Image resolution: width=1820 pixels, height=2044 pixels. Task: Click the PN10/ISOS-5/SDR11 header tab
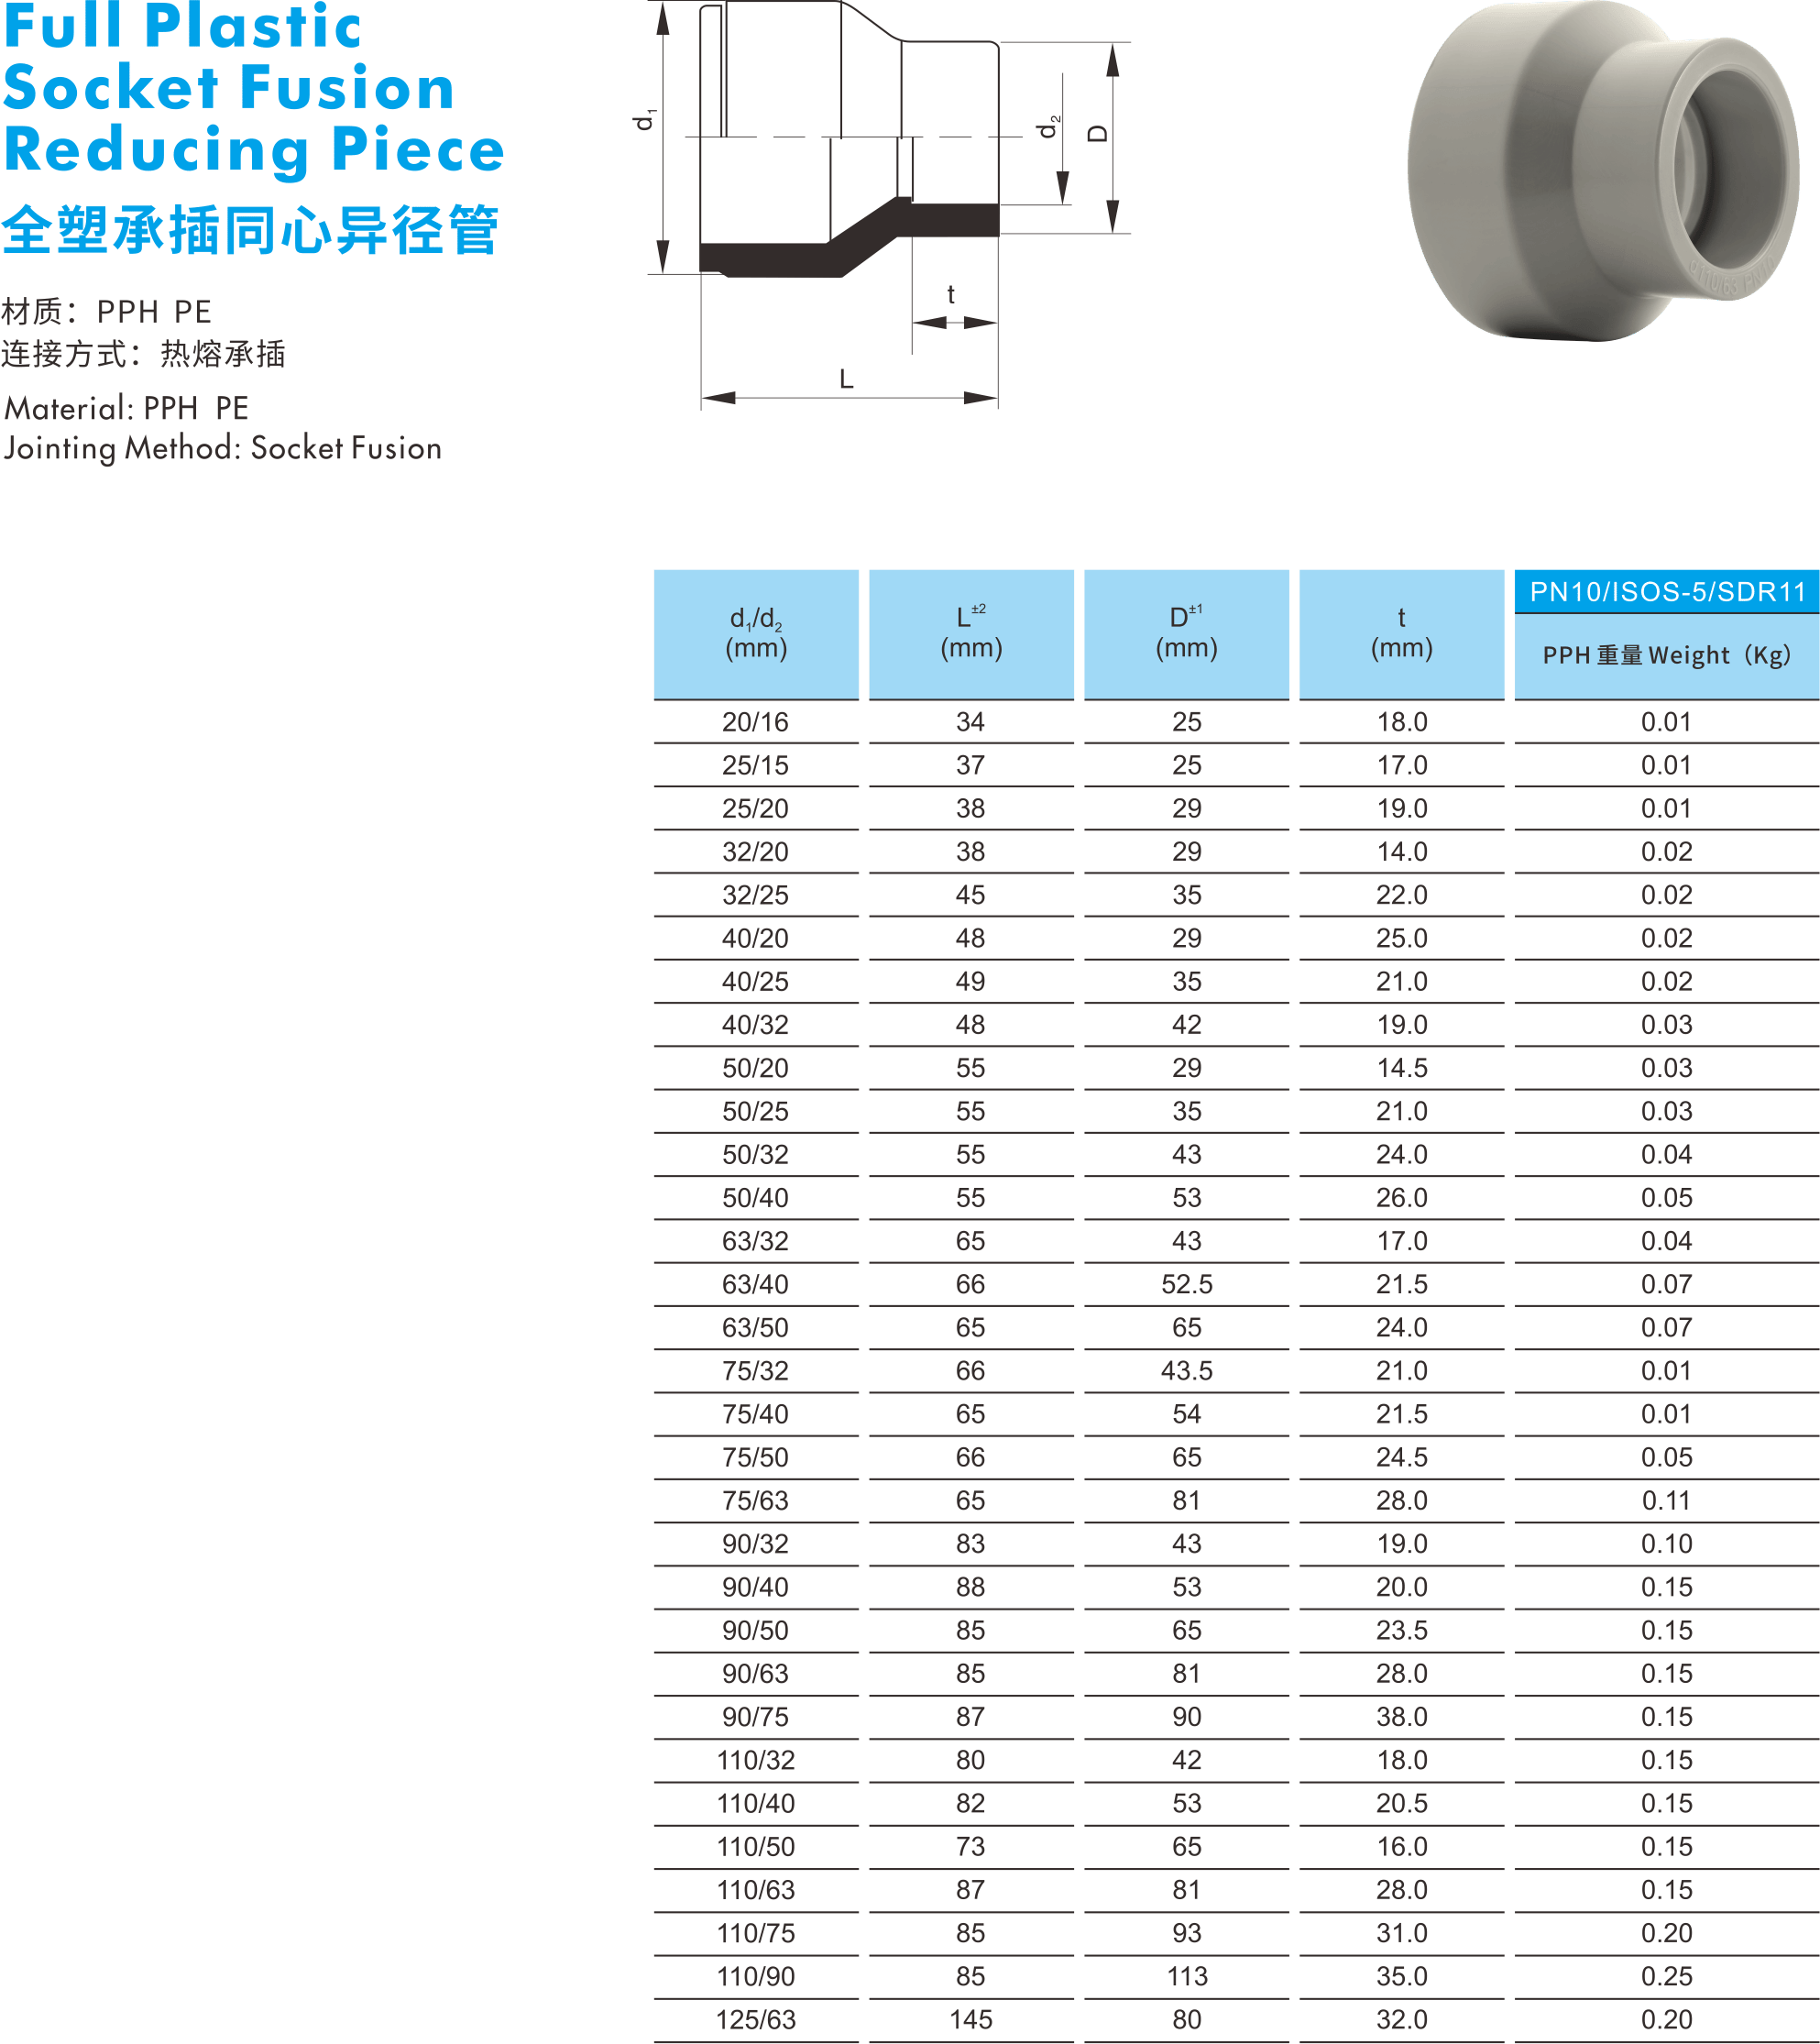point(1667,591)
